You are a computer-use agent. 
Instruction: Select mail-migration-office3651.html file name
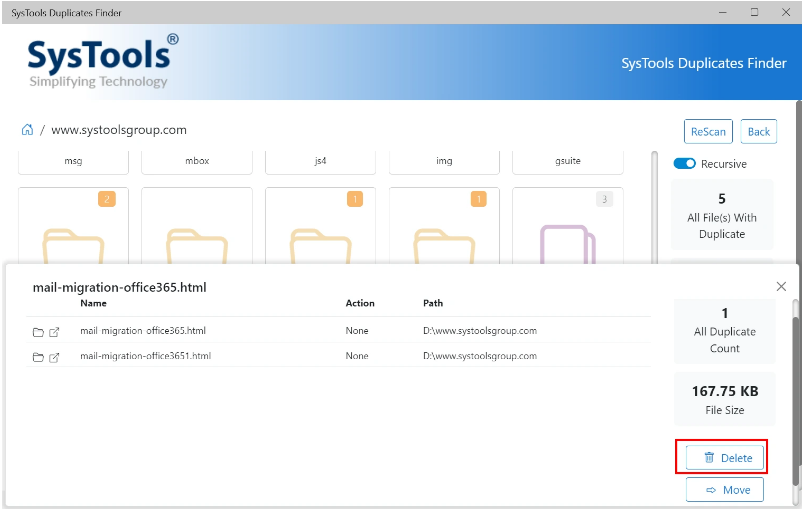click(x=145, y=356)
